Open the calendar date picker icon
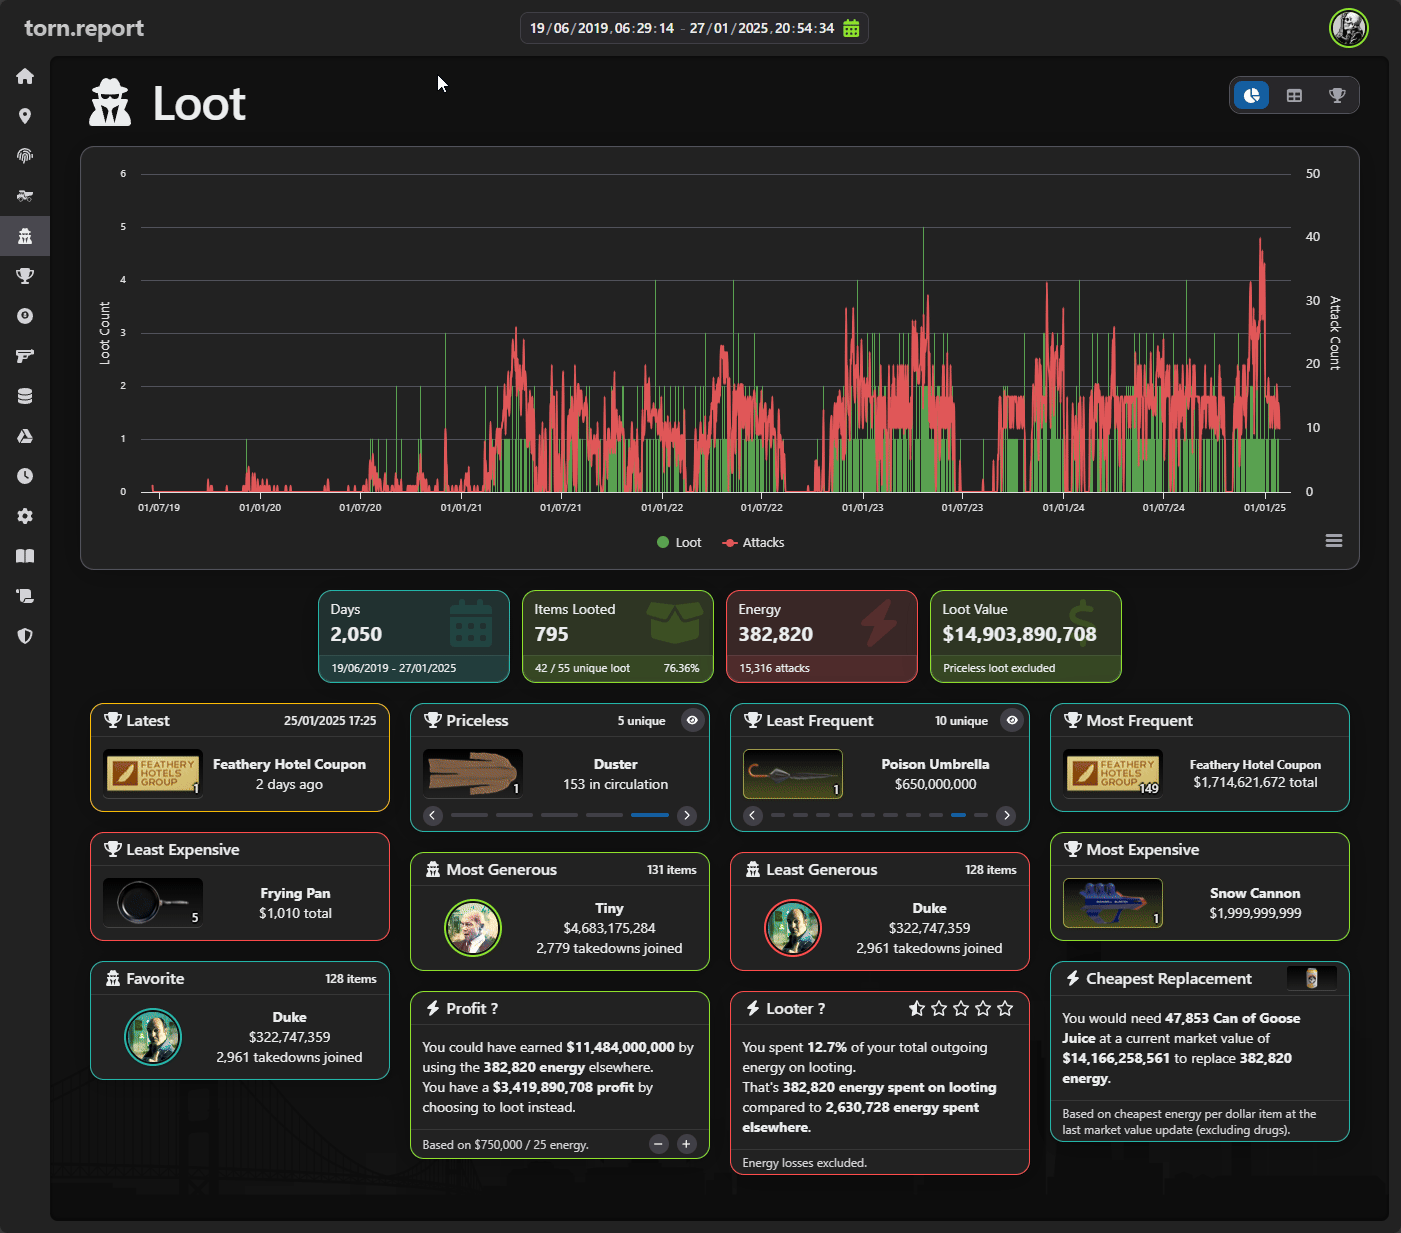Image resolution: width=1401 pixels, height=1233 pixels. (x=851, y=28)
